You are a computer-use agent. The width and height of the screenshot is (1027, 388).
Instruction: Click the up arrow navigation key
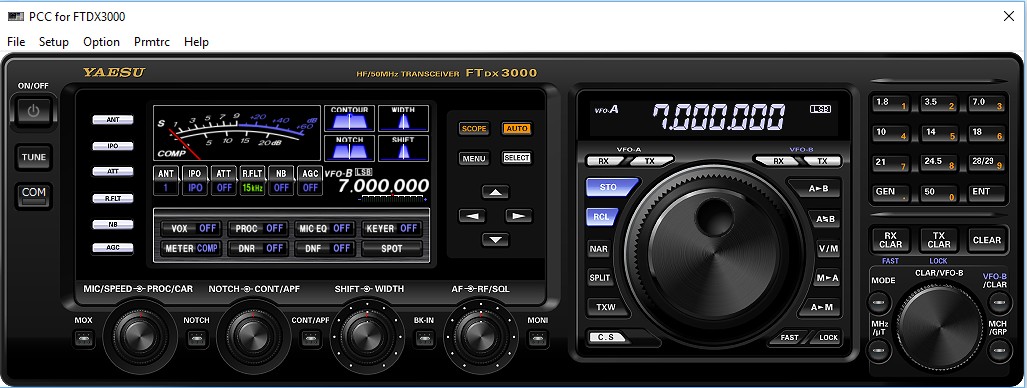tap(496, 192)
